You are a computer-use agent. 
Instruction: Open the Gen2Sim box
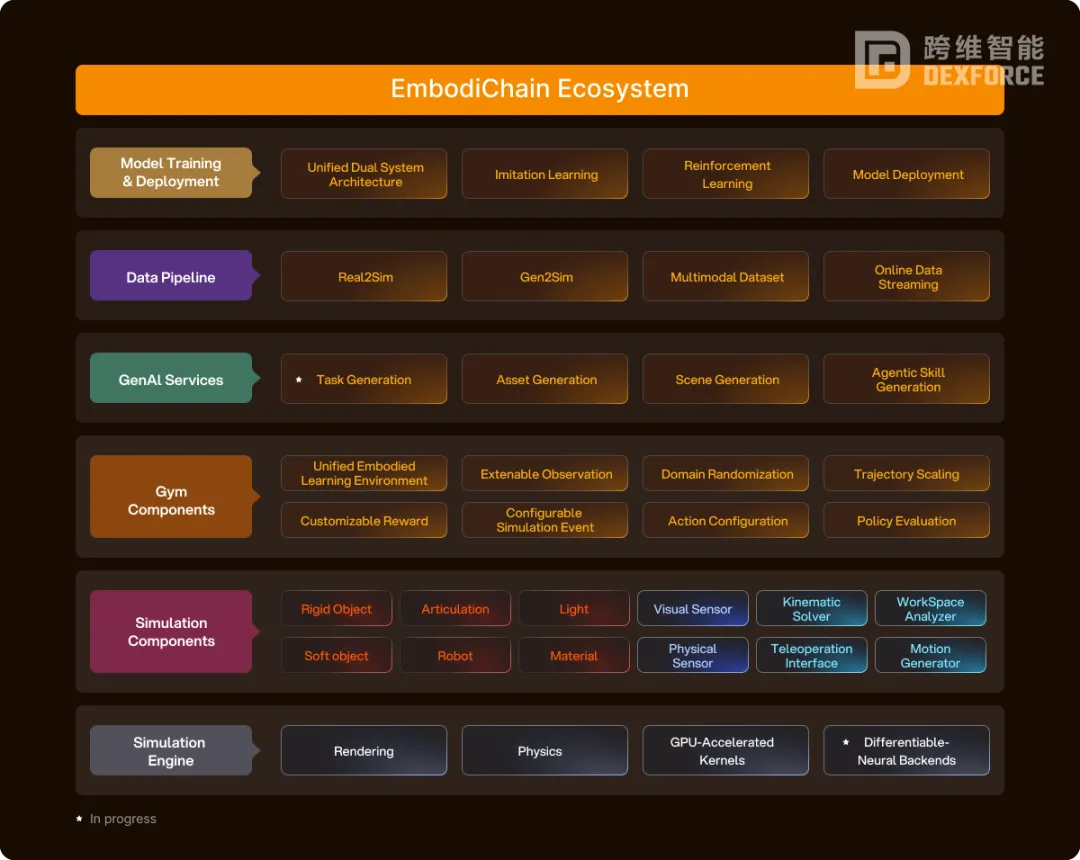pyautogui.click(x=545, y=276)
